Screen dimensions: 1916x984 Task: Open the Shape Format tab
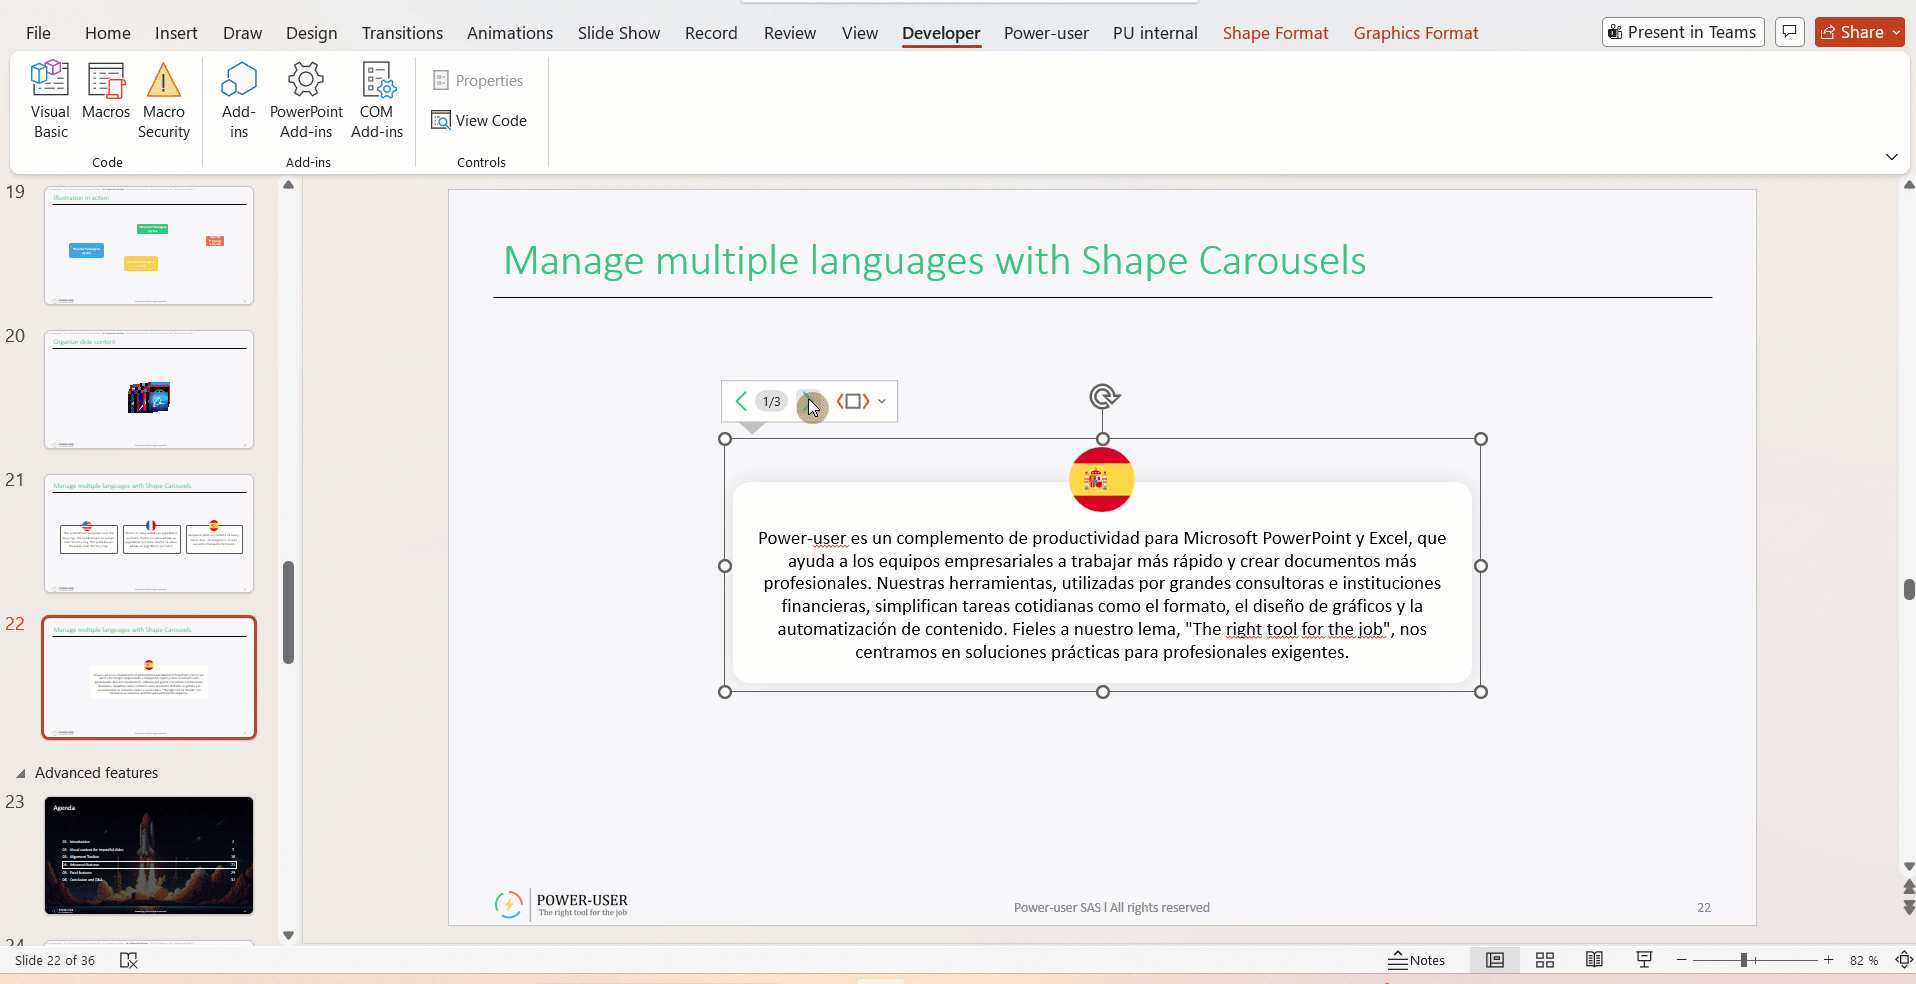click(x=1275, y=33)
